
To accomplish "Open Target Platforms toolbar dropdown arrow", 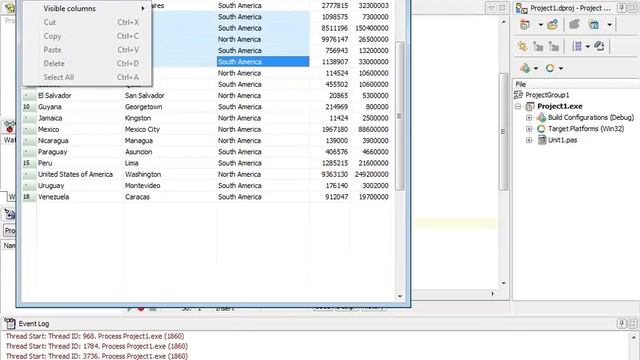I will [x=561, y=69].
